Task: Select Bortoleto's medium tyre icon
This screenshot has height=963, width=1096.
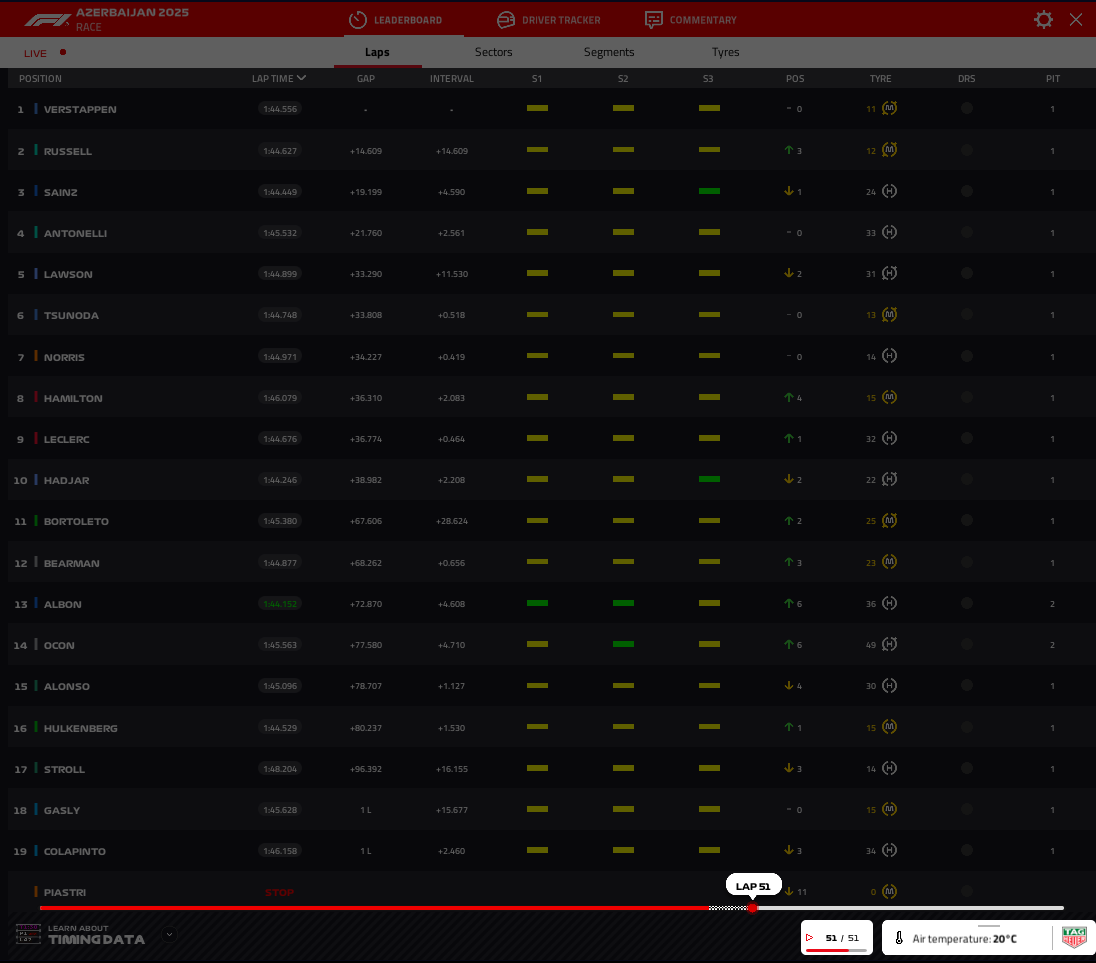Action: coord(889,521)
